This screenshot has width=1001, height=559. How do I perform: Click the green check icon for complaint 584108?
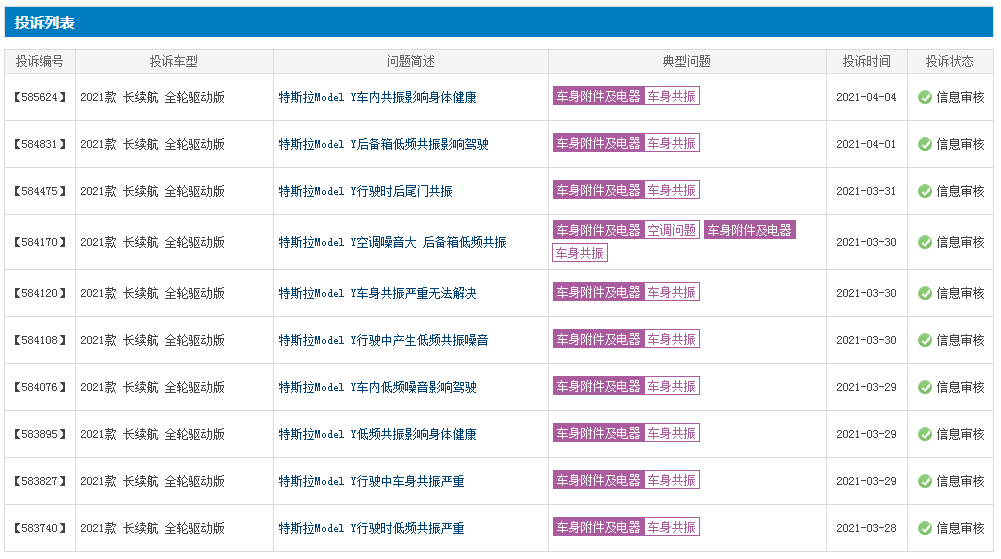pyautogui.click(x=924, y=340)
